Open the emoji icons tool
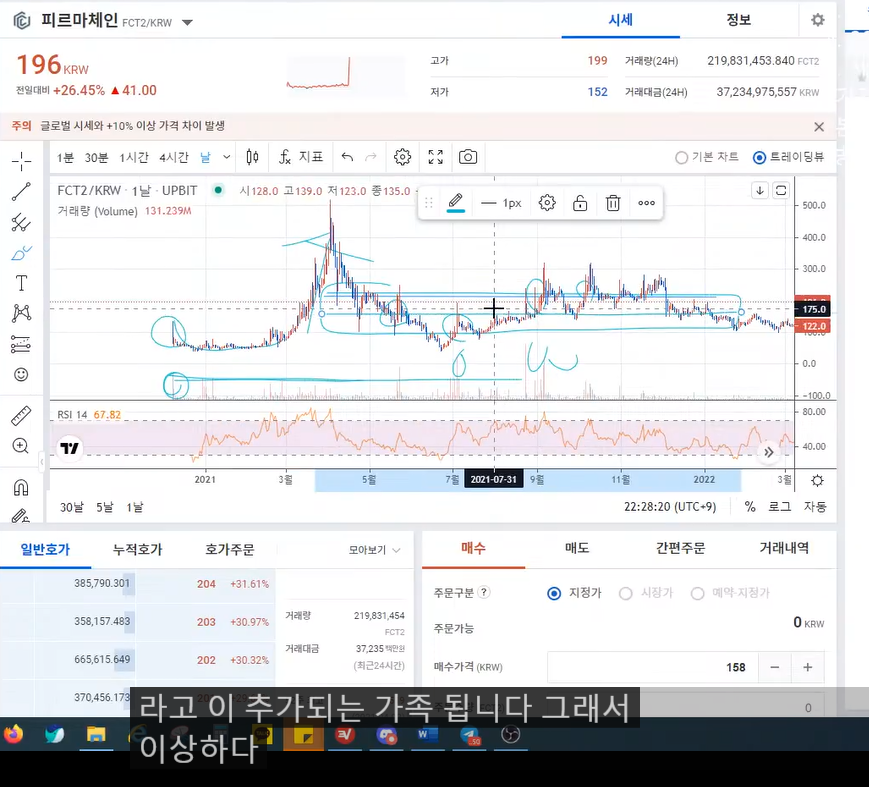Image resolution: width=869 pixels, height=787 pixels. pyautogui.click(x=21, y=375)
